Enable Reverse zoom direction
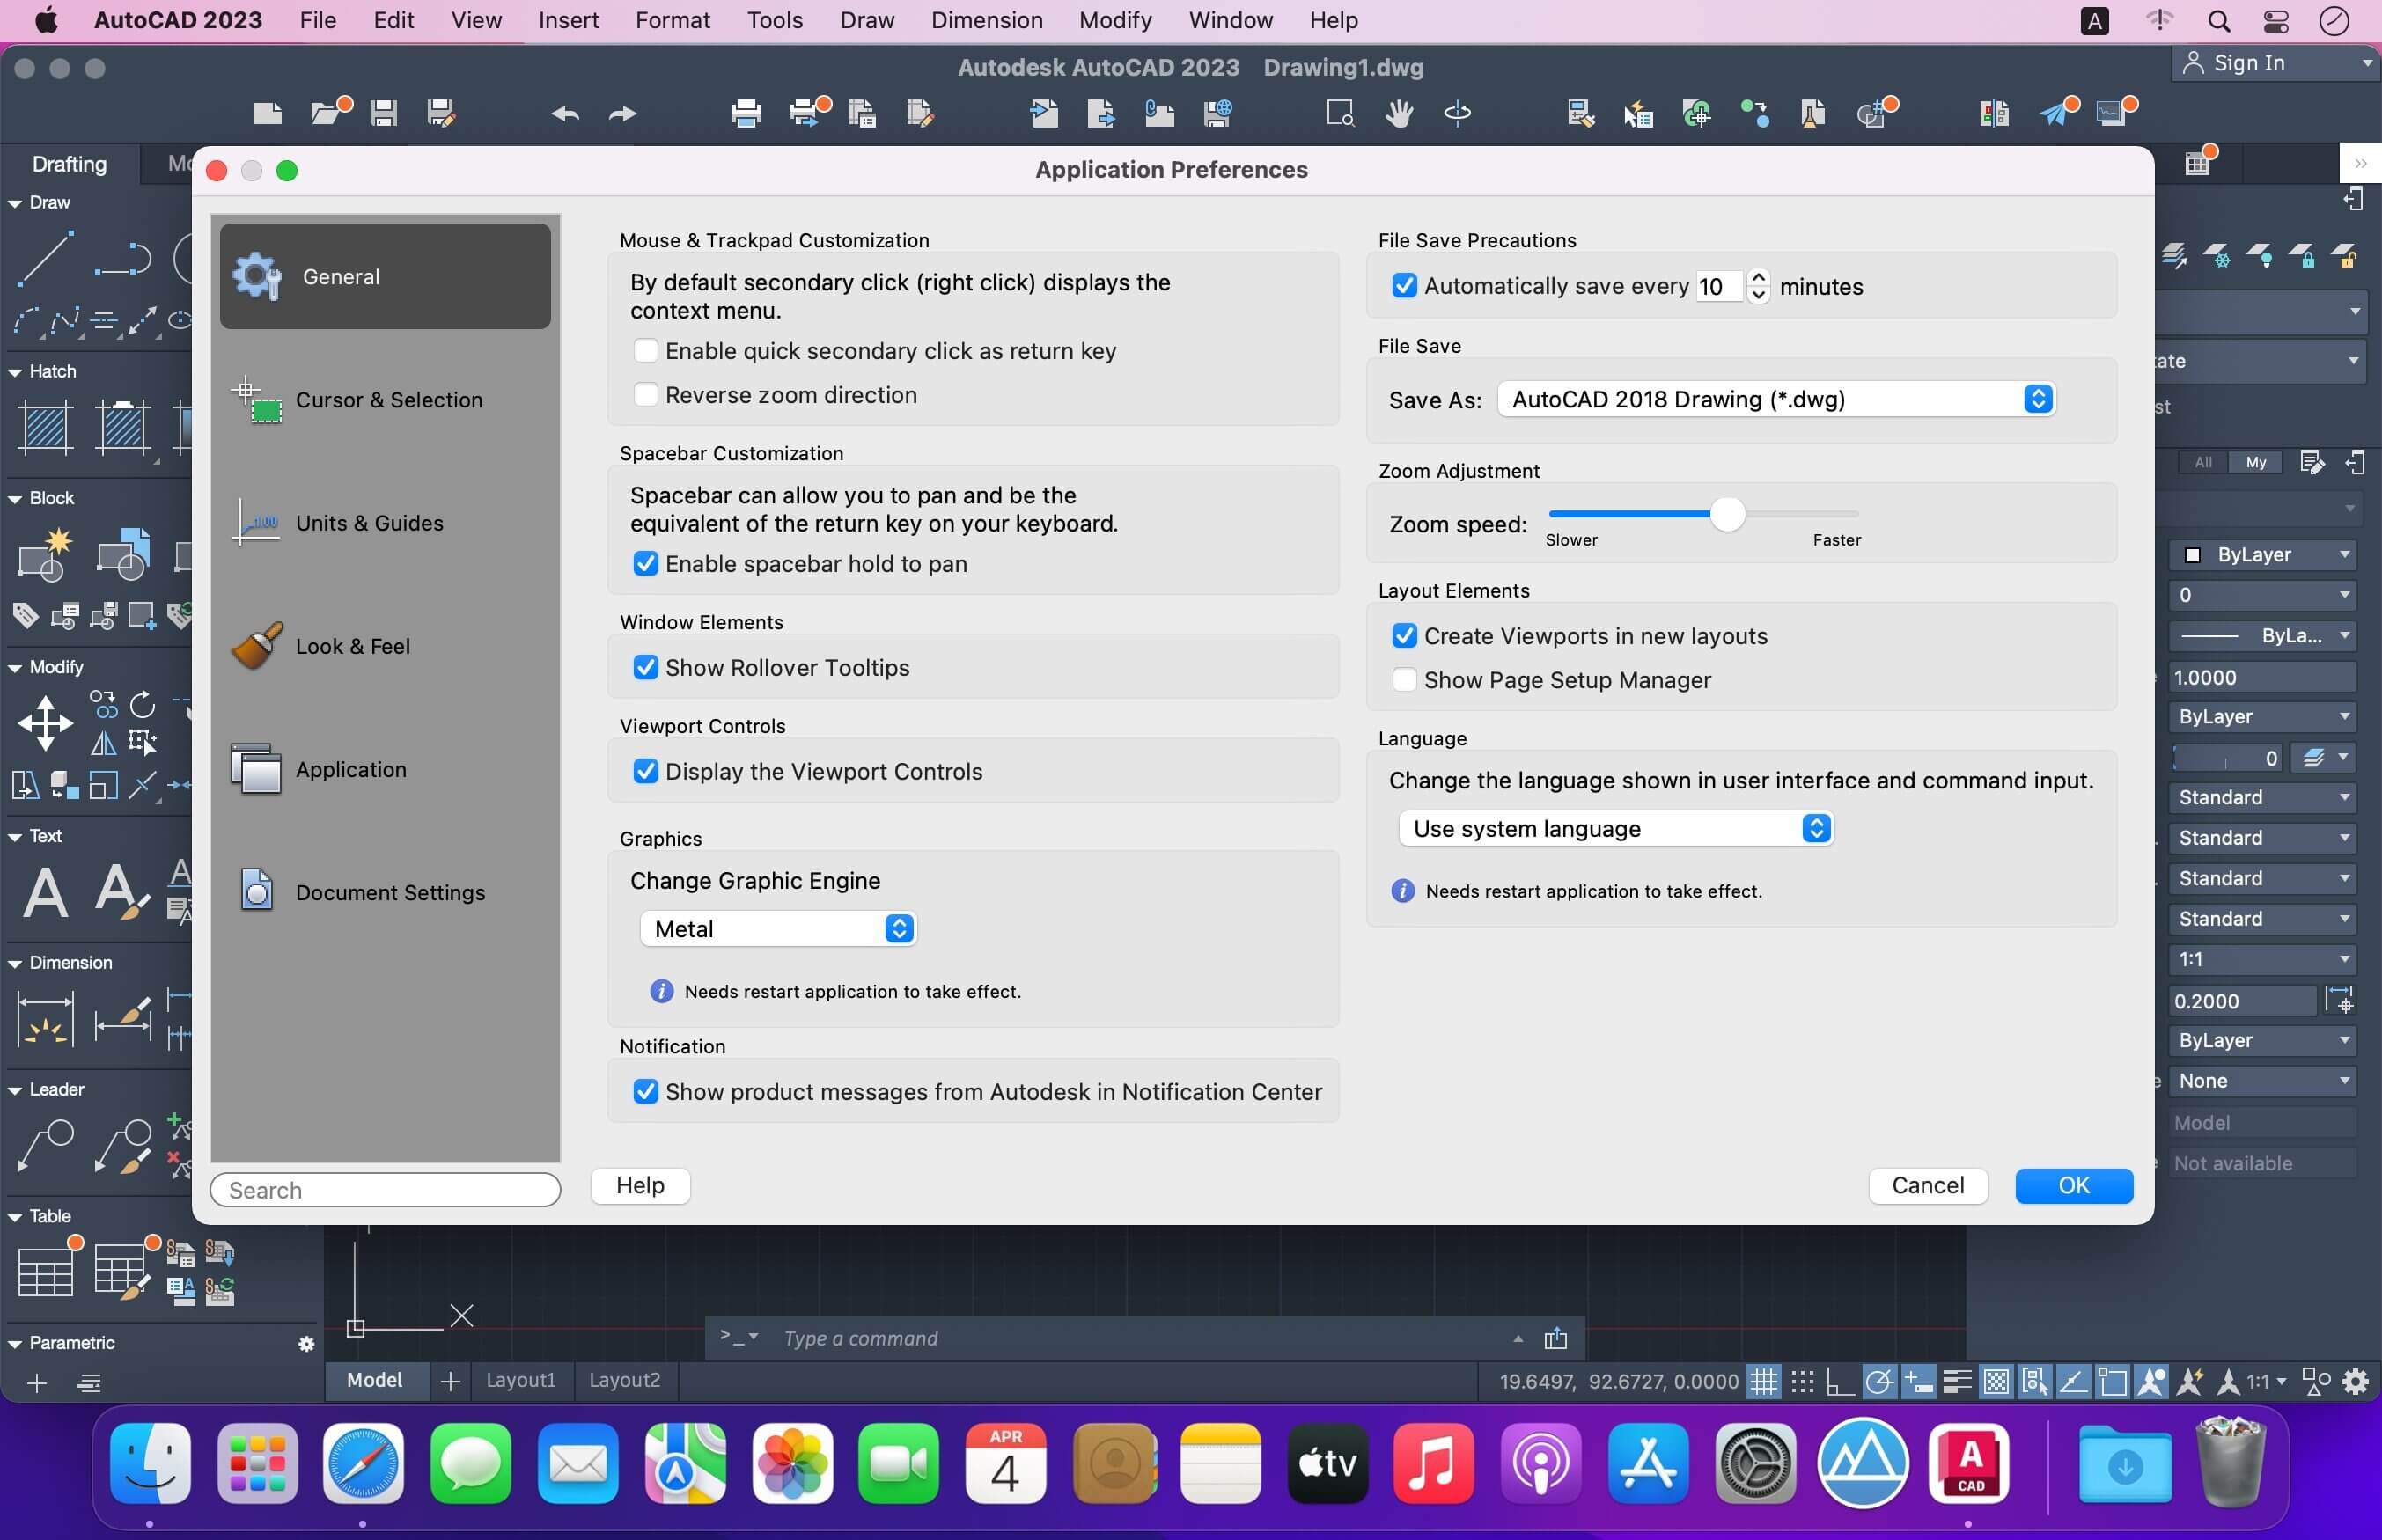The width and height of the screenshot is (2382, 1540). 646,394
